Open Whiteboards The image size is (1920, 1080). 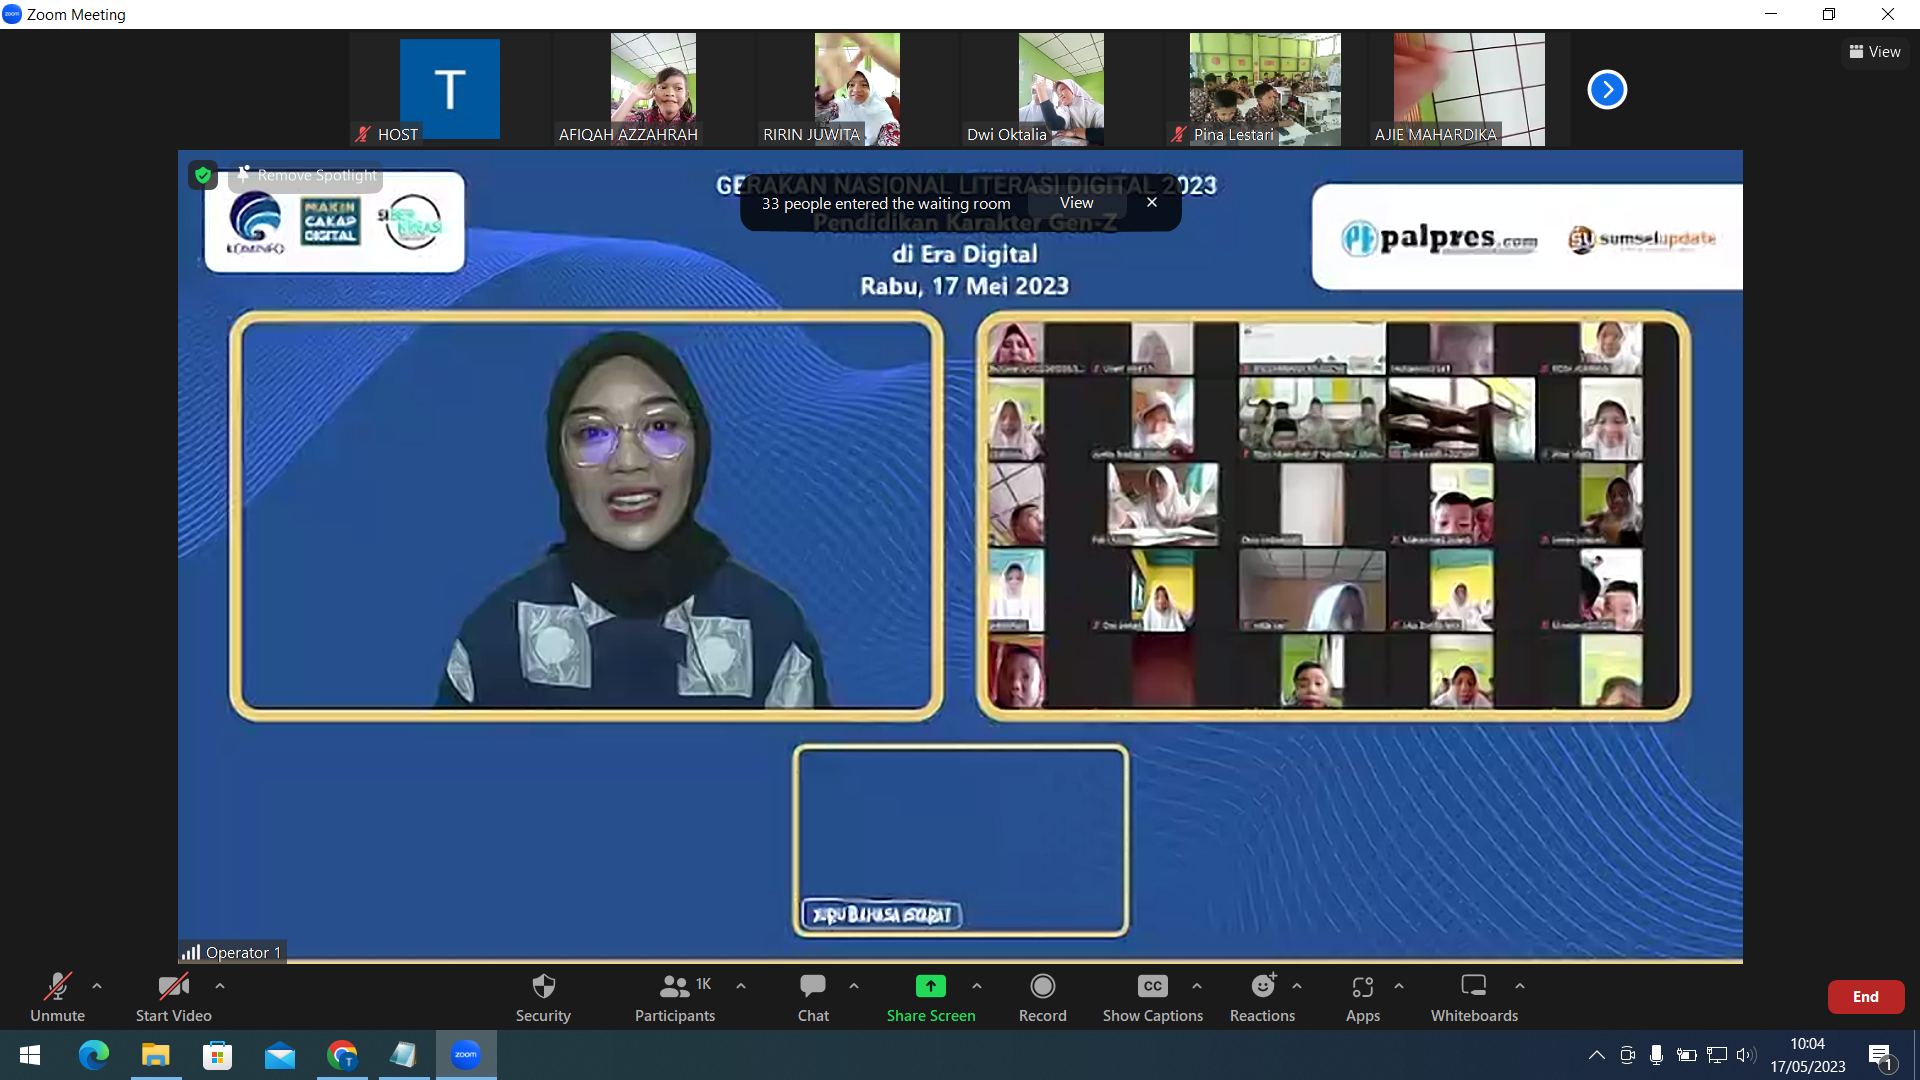pos(1474,997)
